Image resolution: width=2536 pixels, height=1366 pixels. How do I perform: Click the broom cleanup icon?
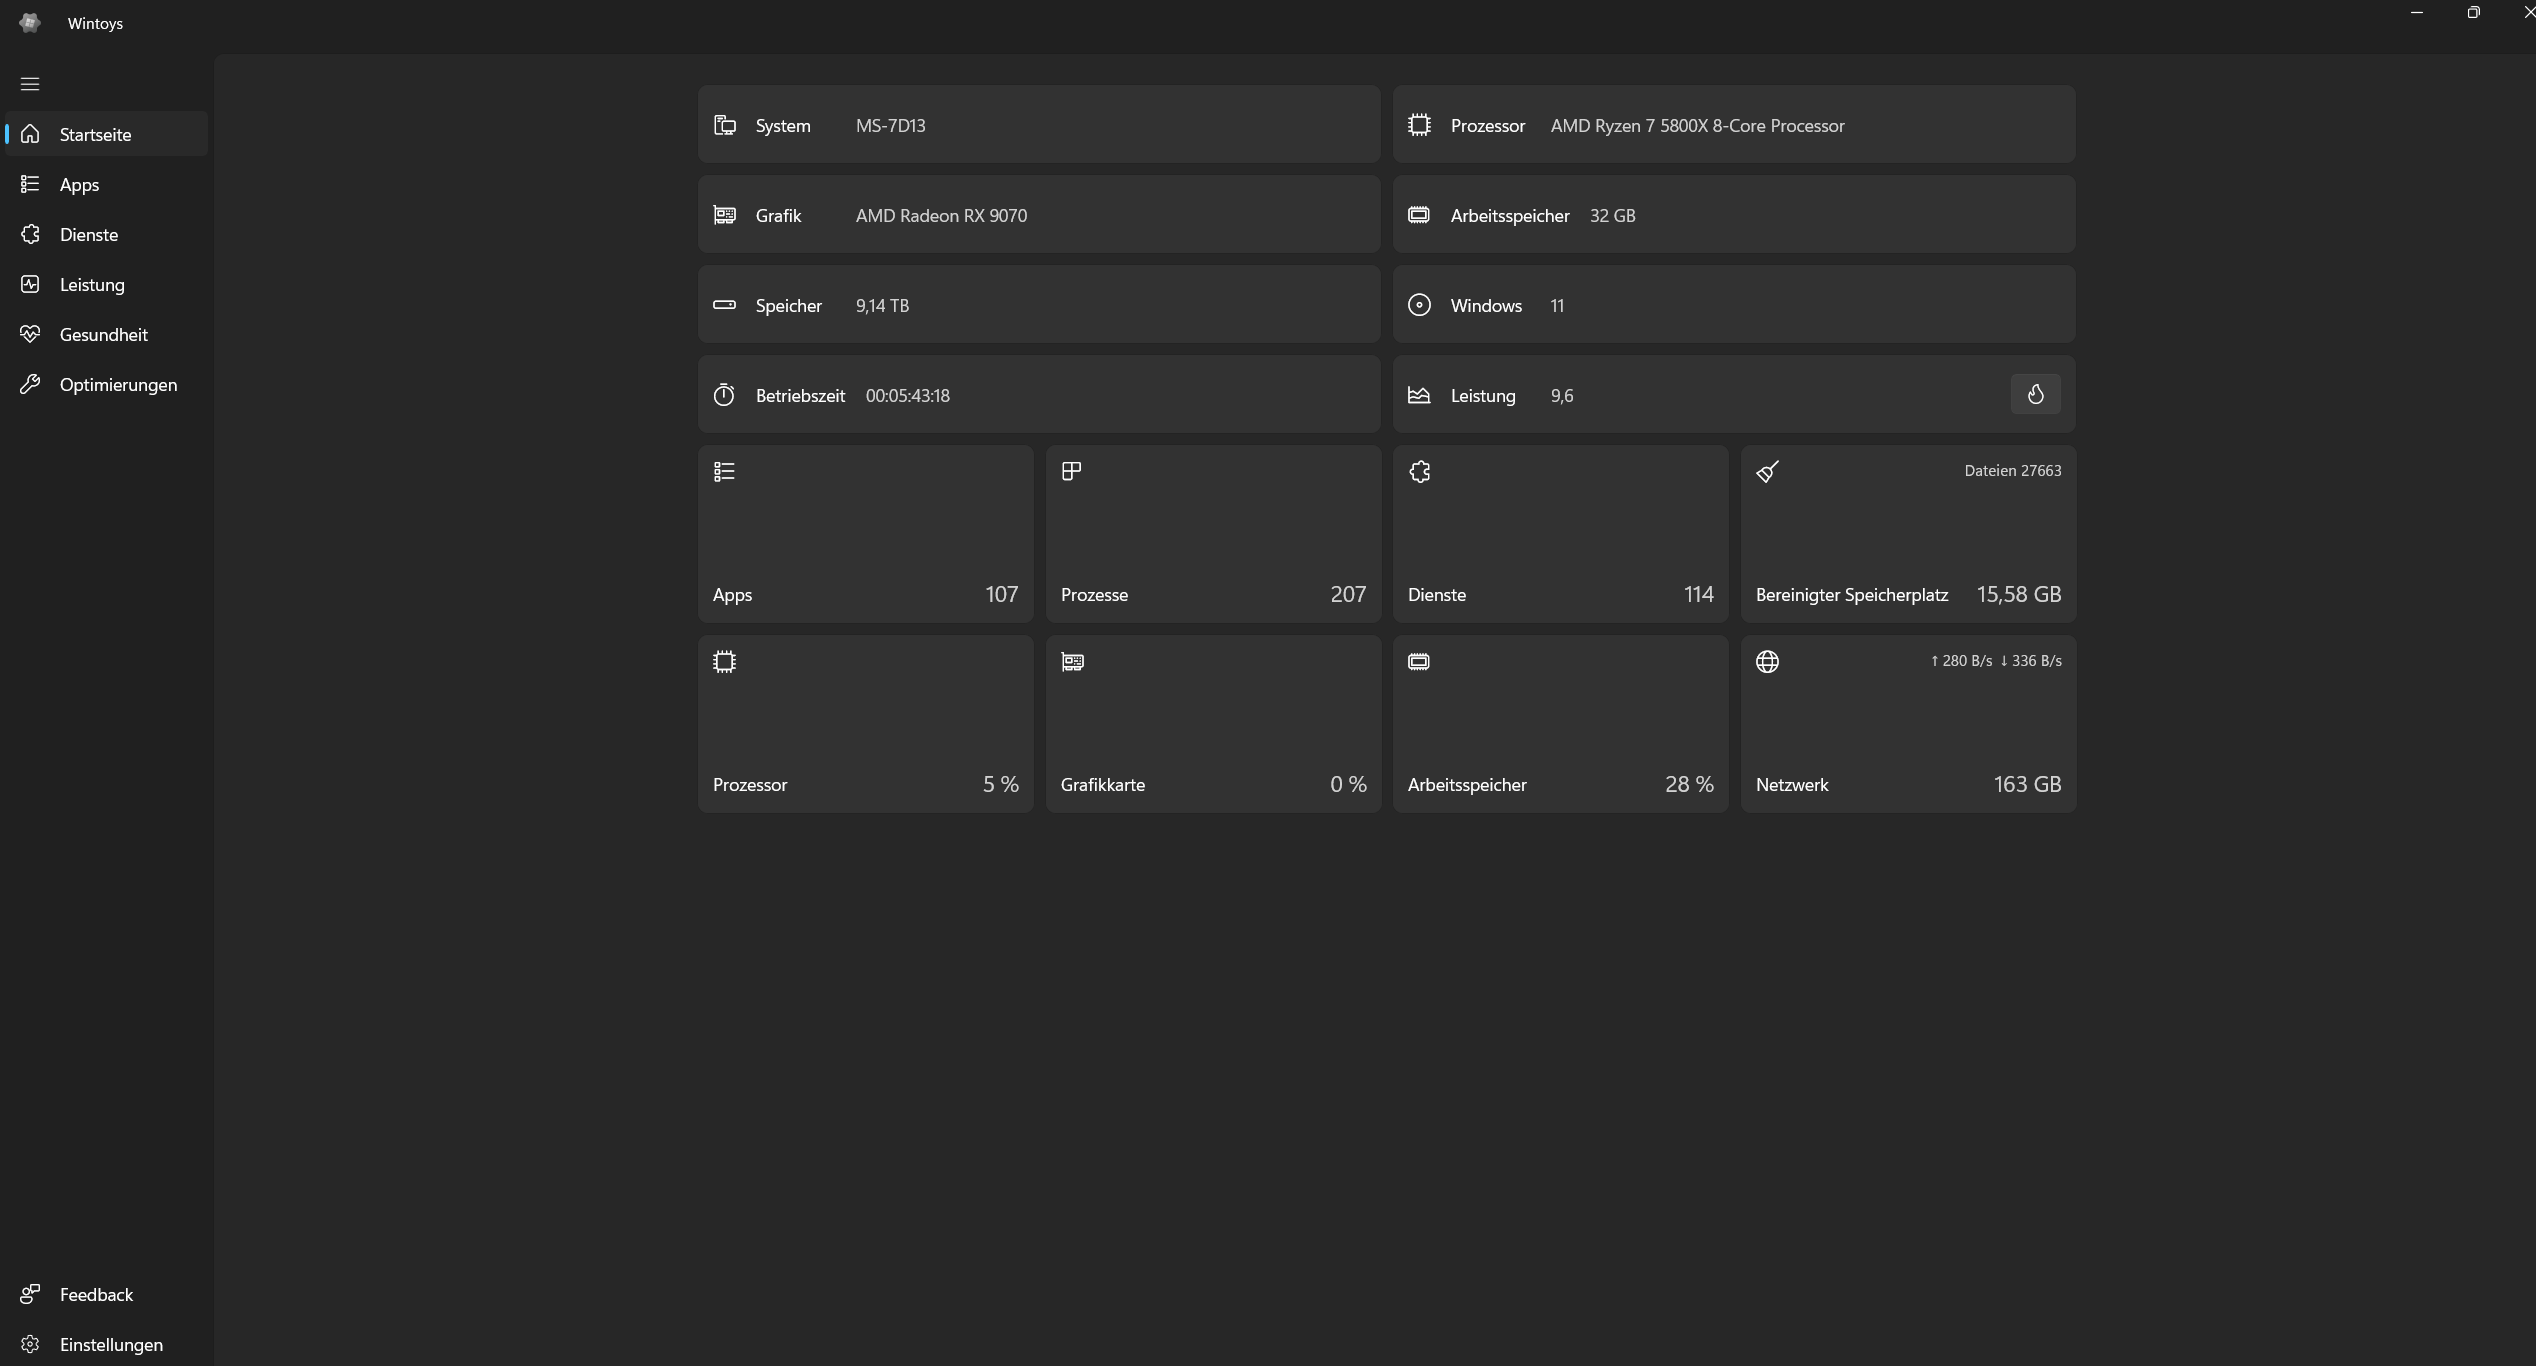click(1767, 472)
